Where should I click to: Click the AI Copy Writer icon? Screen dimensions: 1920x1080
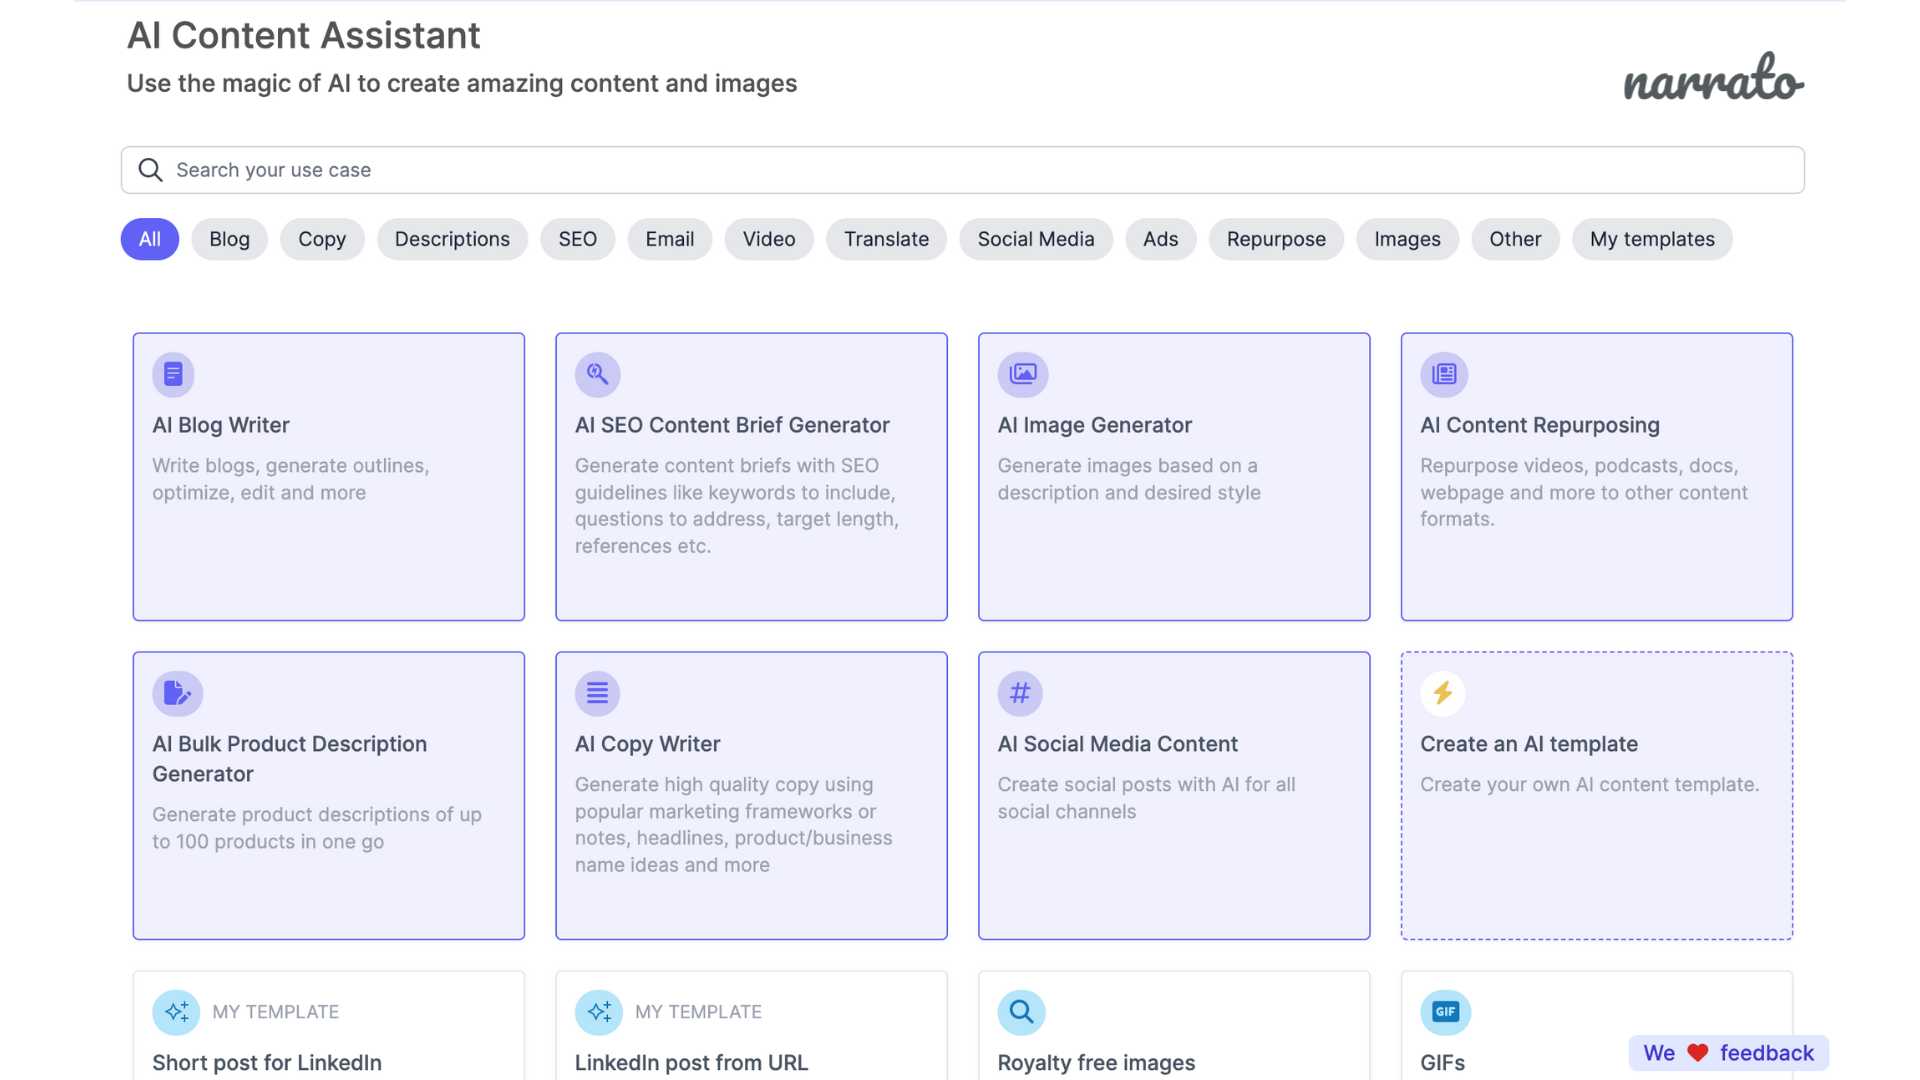coord(596,692)
